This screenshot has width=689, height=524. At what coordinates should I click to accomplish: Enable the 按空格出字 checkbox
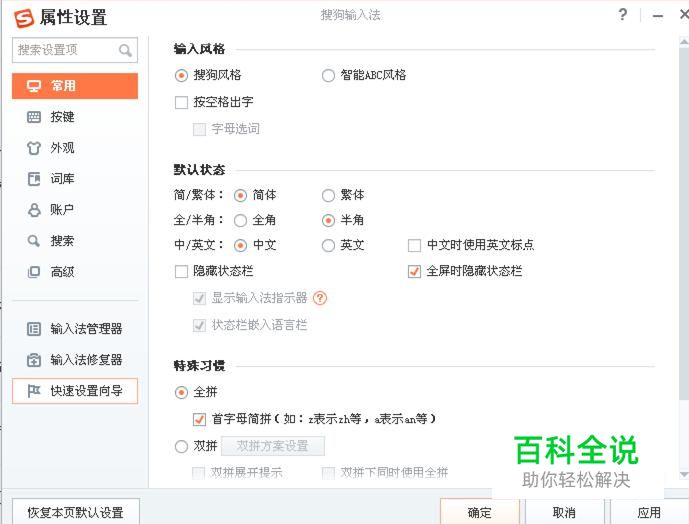(x=181, y=102)
